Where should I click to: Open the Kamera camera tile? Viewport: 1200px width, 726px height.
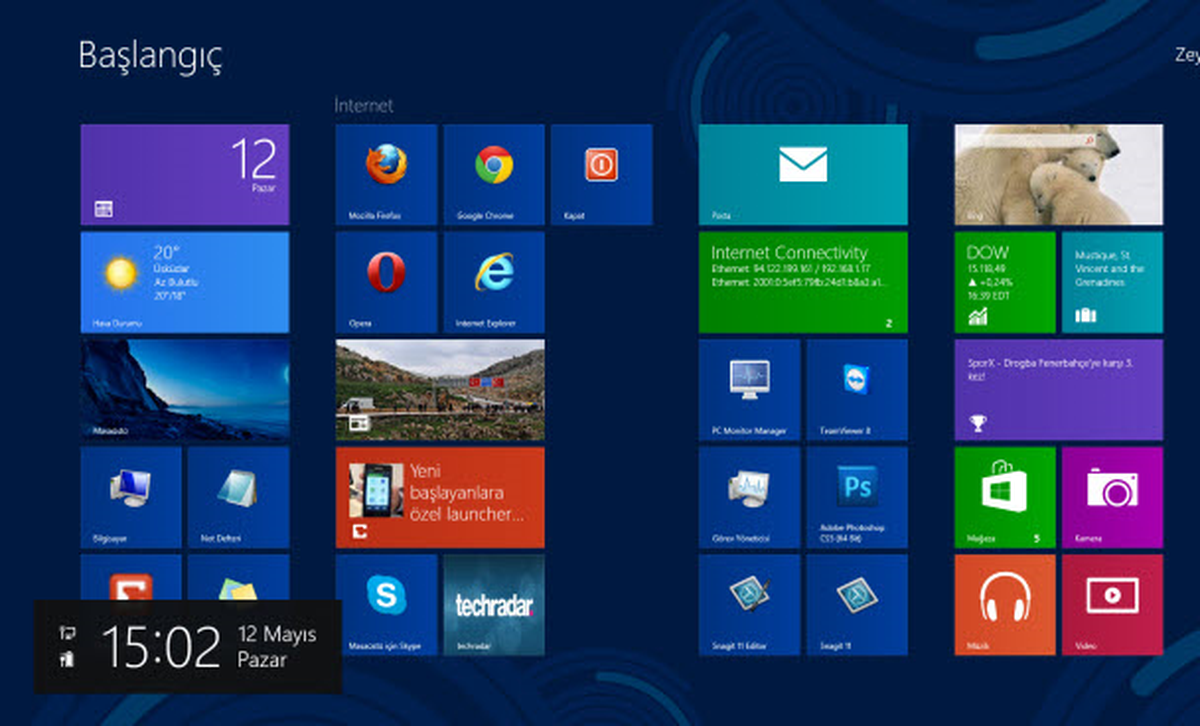coord(1112,497)
